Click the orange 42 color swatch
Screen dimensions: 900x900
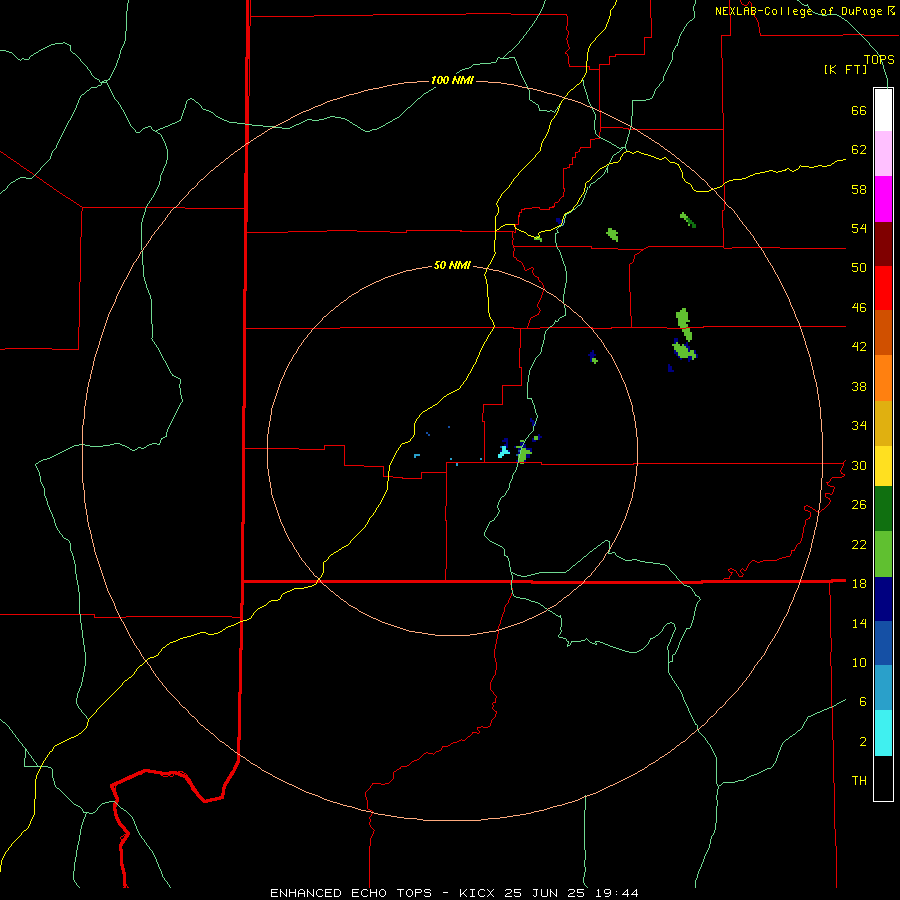[x=883, y=378]
